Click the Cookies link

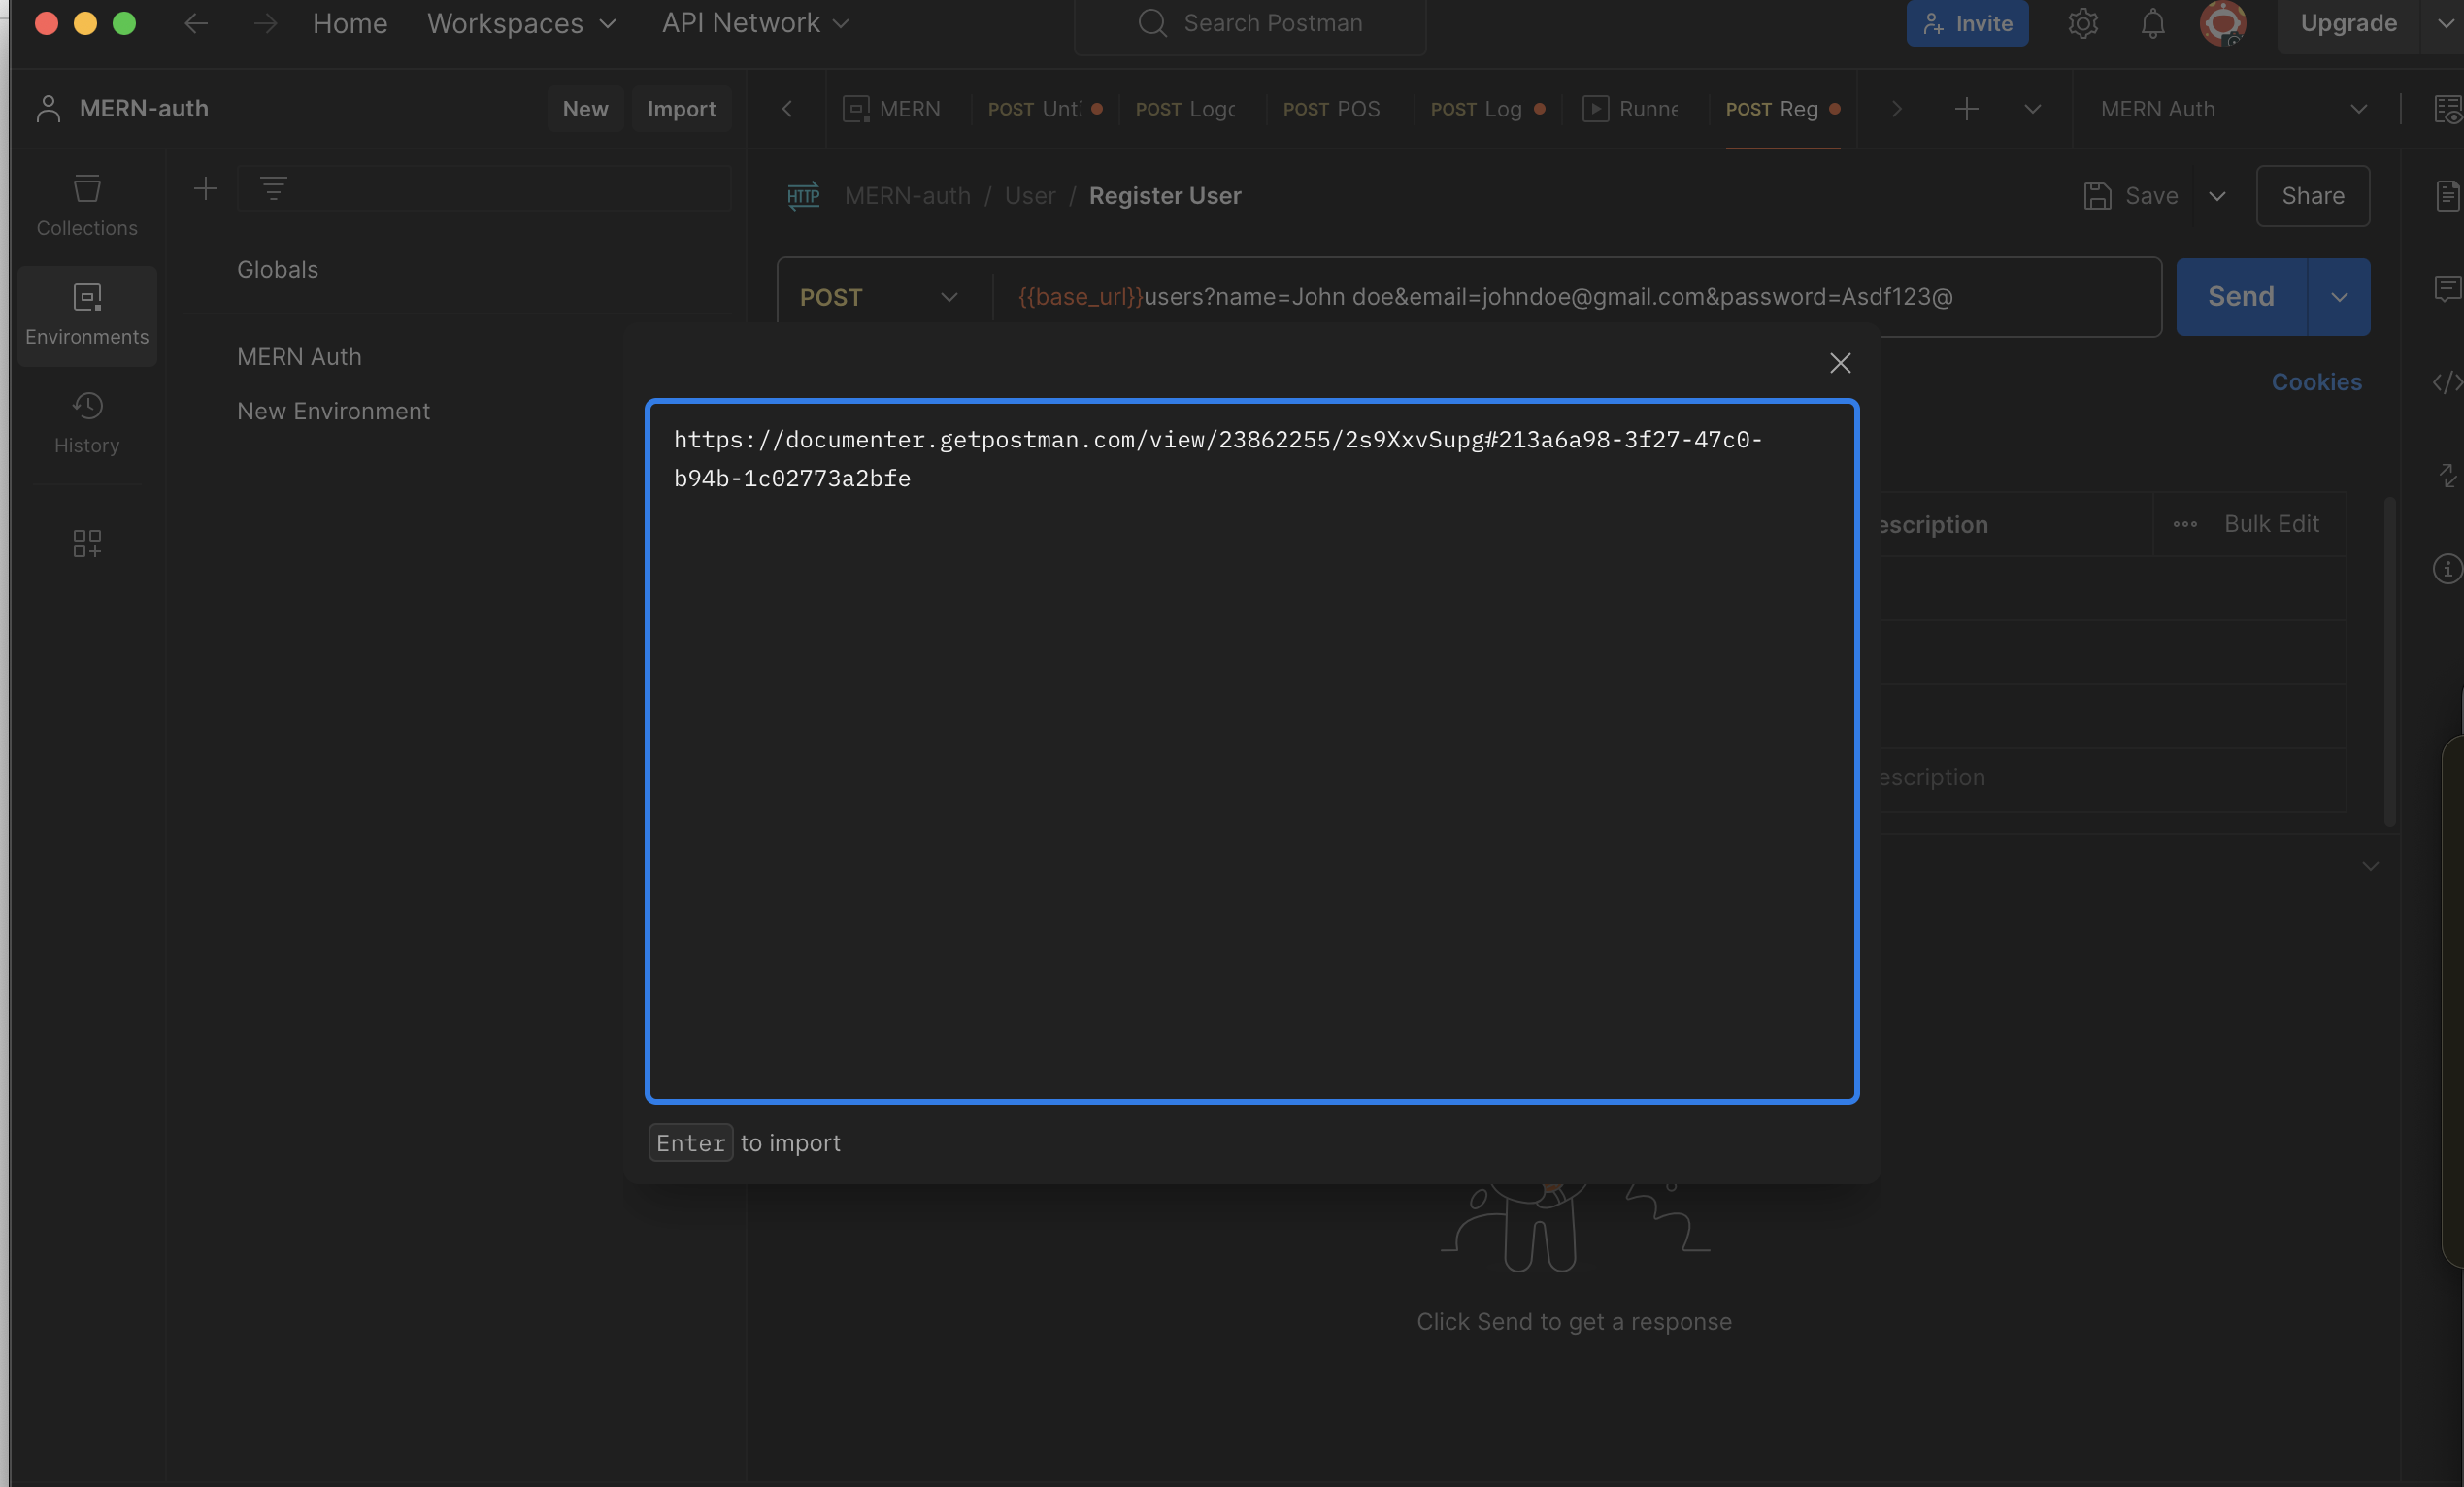tap(2315, 382)
